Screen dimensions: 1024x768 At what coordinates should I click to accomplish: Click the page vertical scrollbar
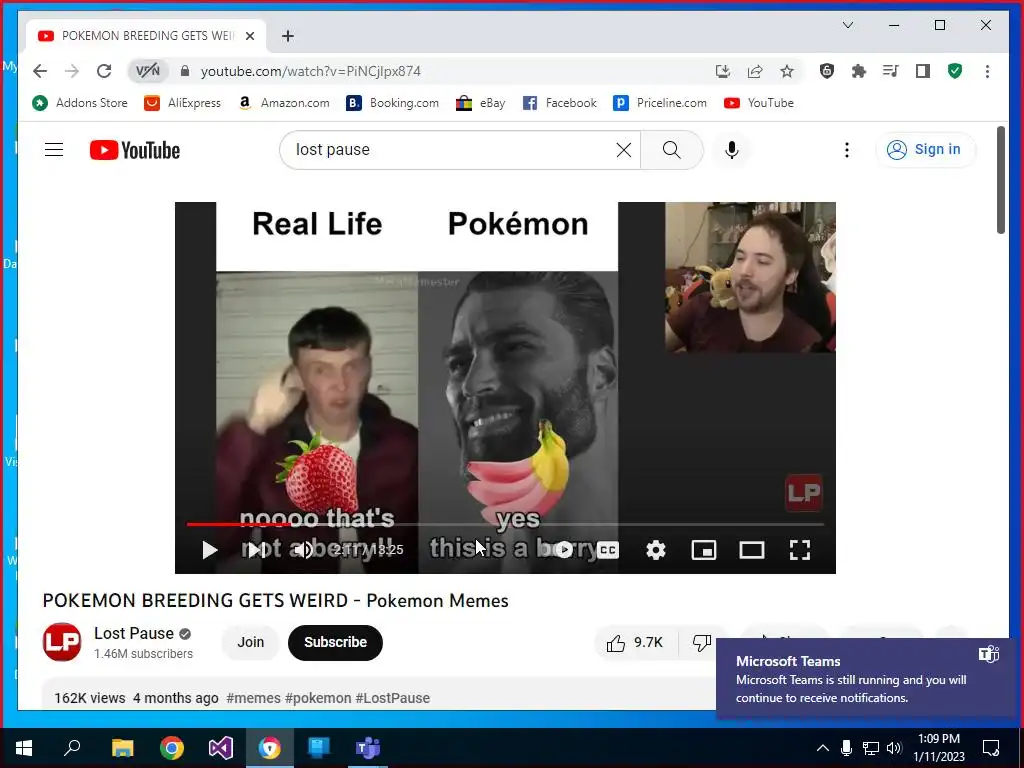1000,180
